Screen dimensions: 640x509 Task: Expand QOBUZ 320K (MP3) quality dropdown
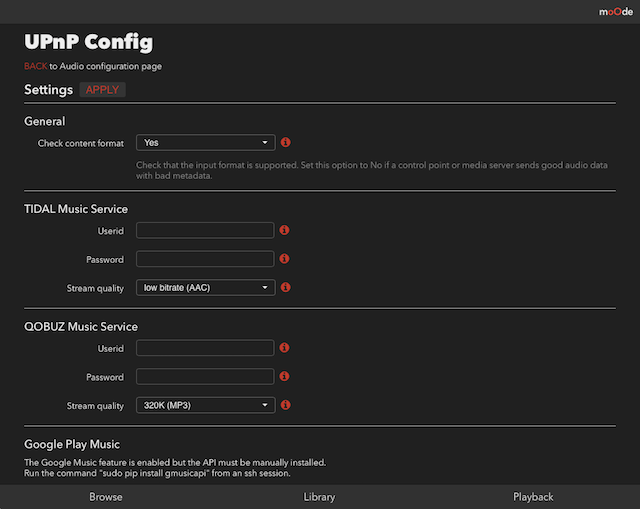pos(206,405)
